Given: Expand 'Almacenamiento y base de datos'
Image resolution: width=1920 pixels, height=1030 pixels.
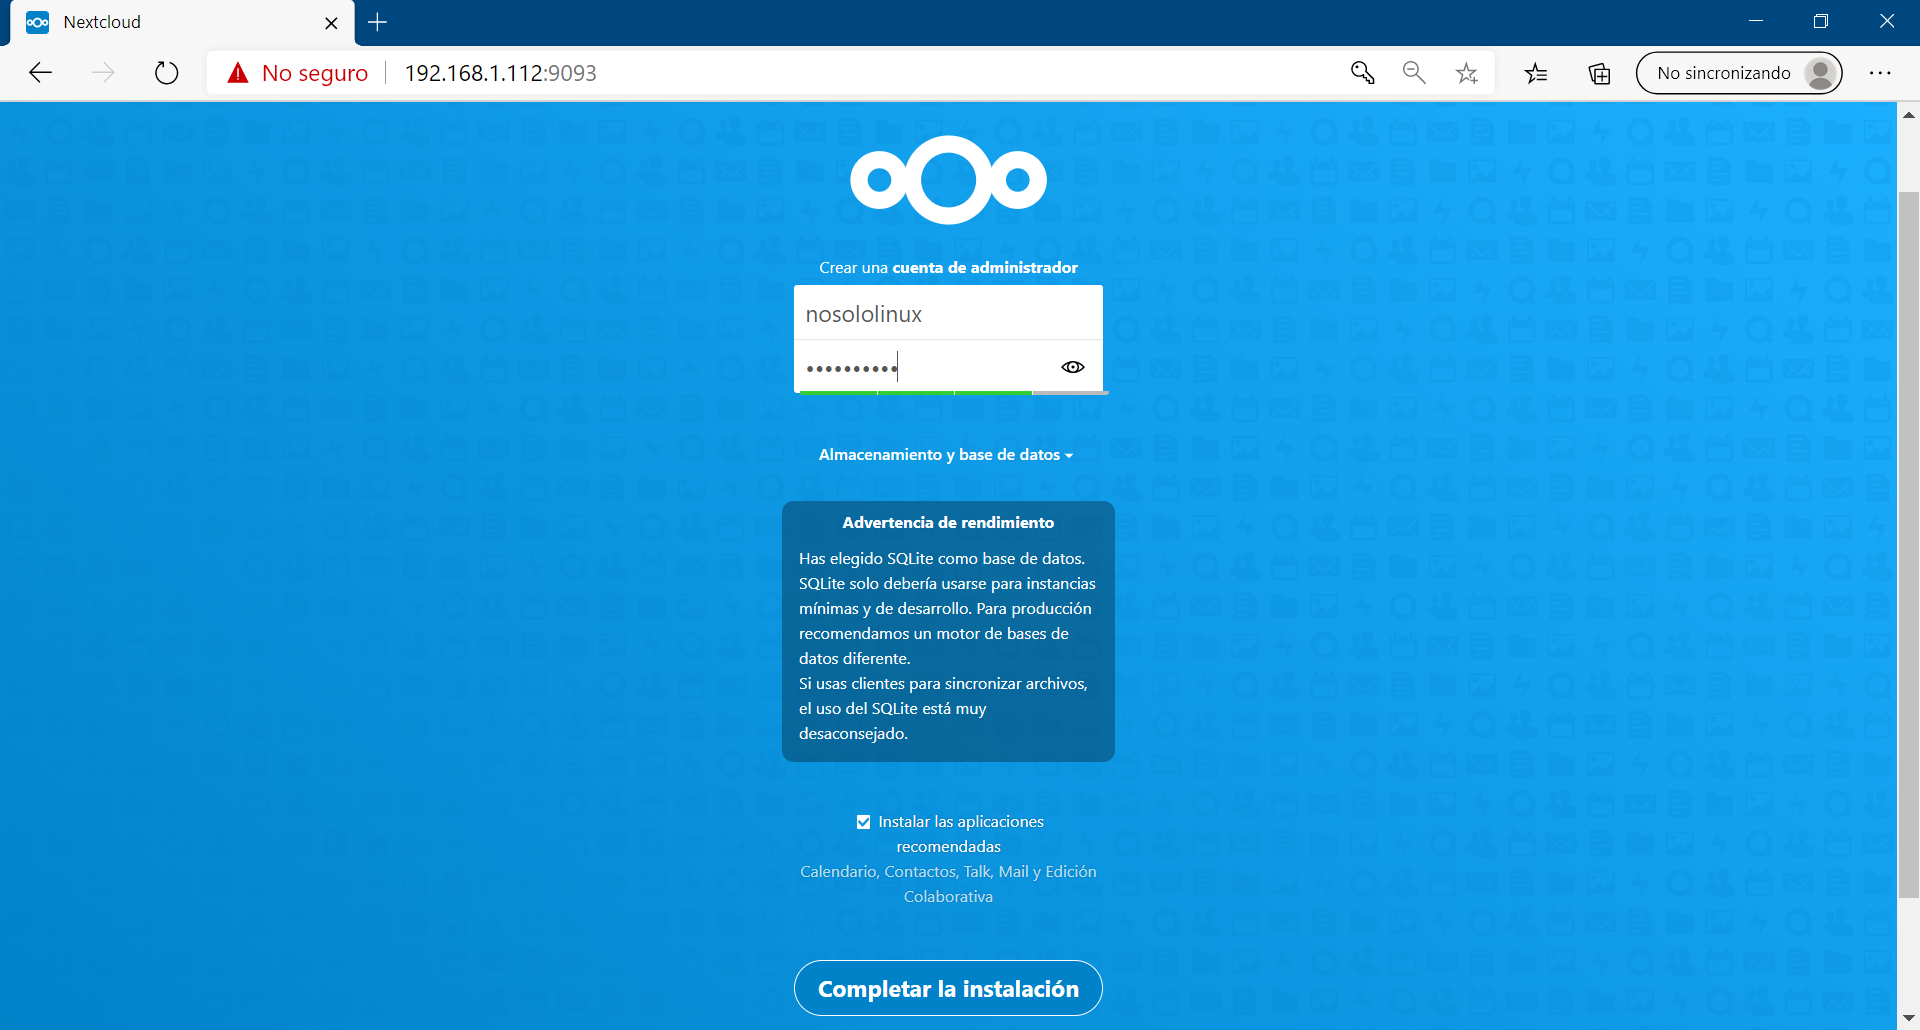Looking at the screenshot, I should pyautogui.click(x=946, y=454).
